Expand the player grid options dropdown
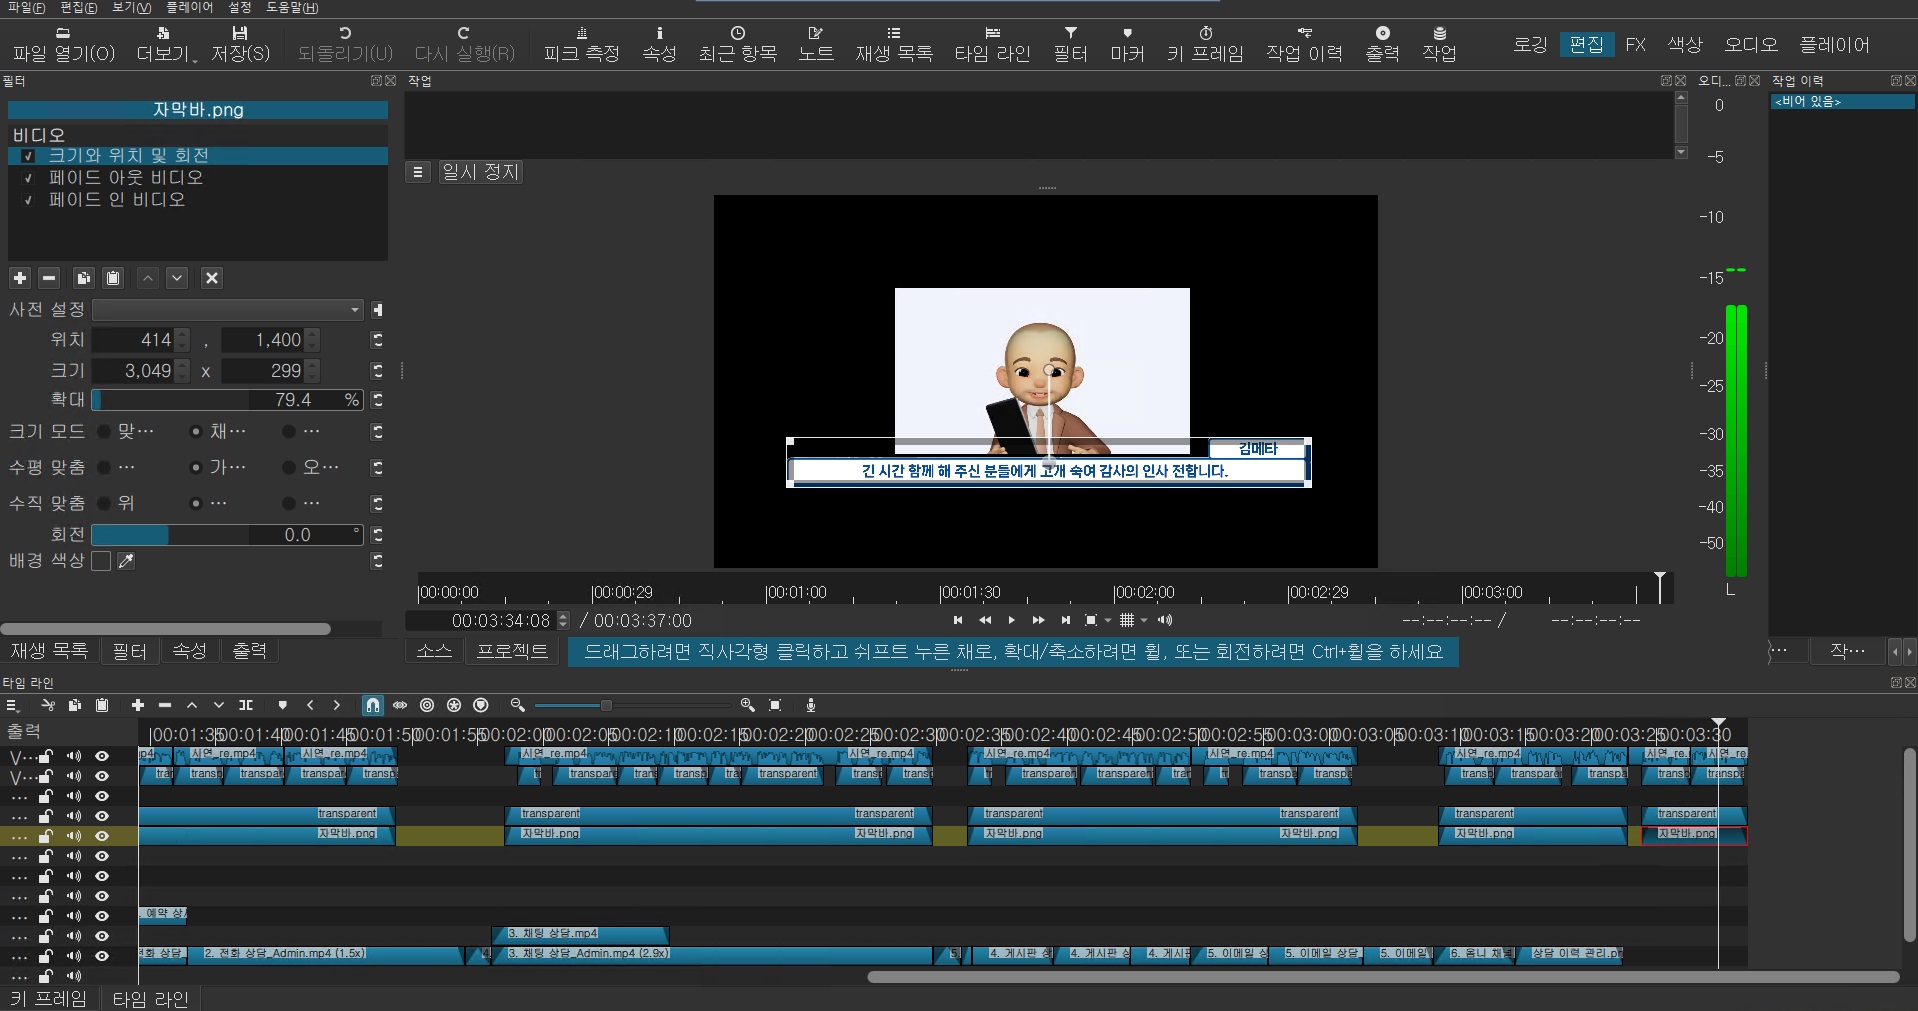 click(1144, 621)
